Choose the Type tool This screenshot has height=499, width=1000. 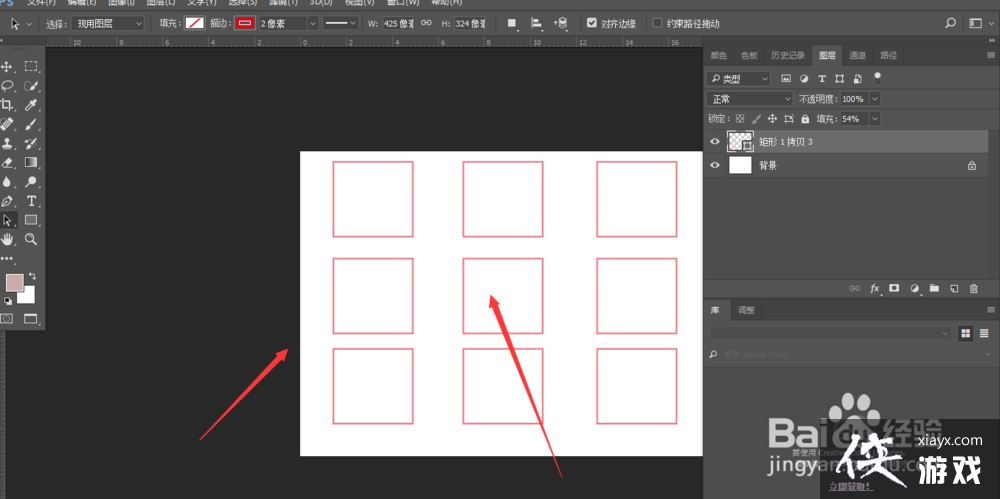click(31, 201)
